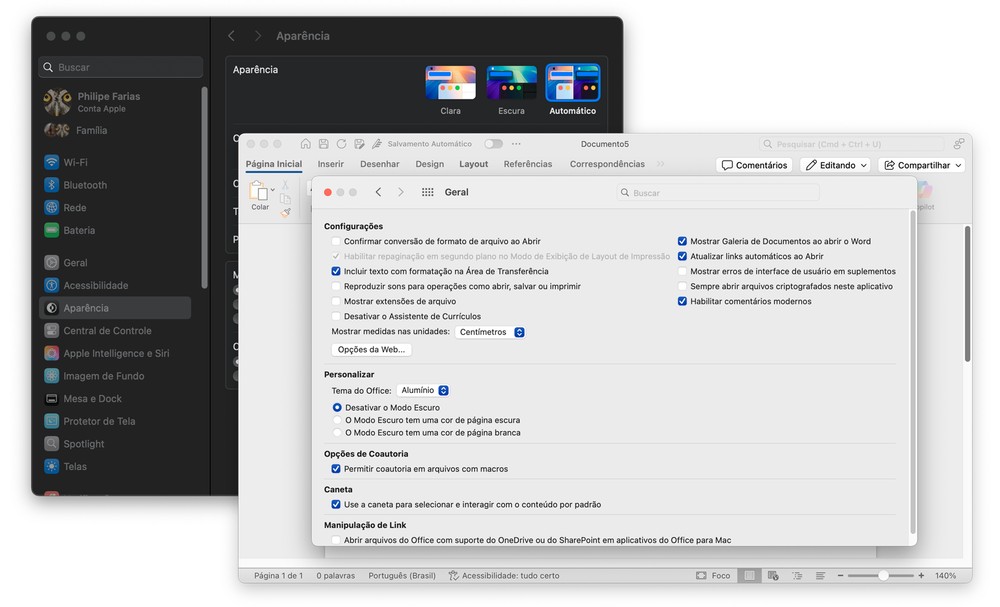Select O Modo Escuro com página branca

pyautogui.click(x=337, y=433)
